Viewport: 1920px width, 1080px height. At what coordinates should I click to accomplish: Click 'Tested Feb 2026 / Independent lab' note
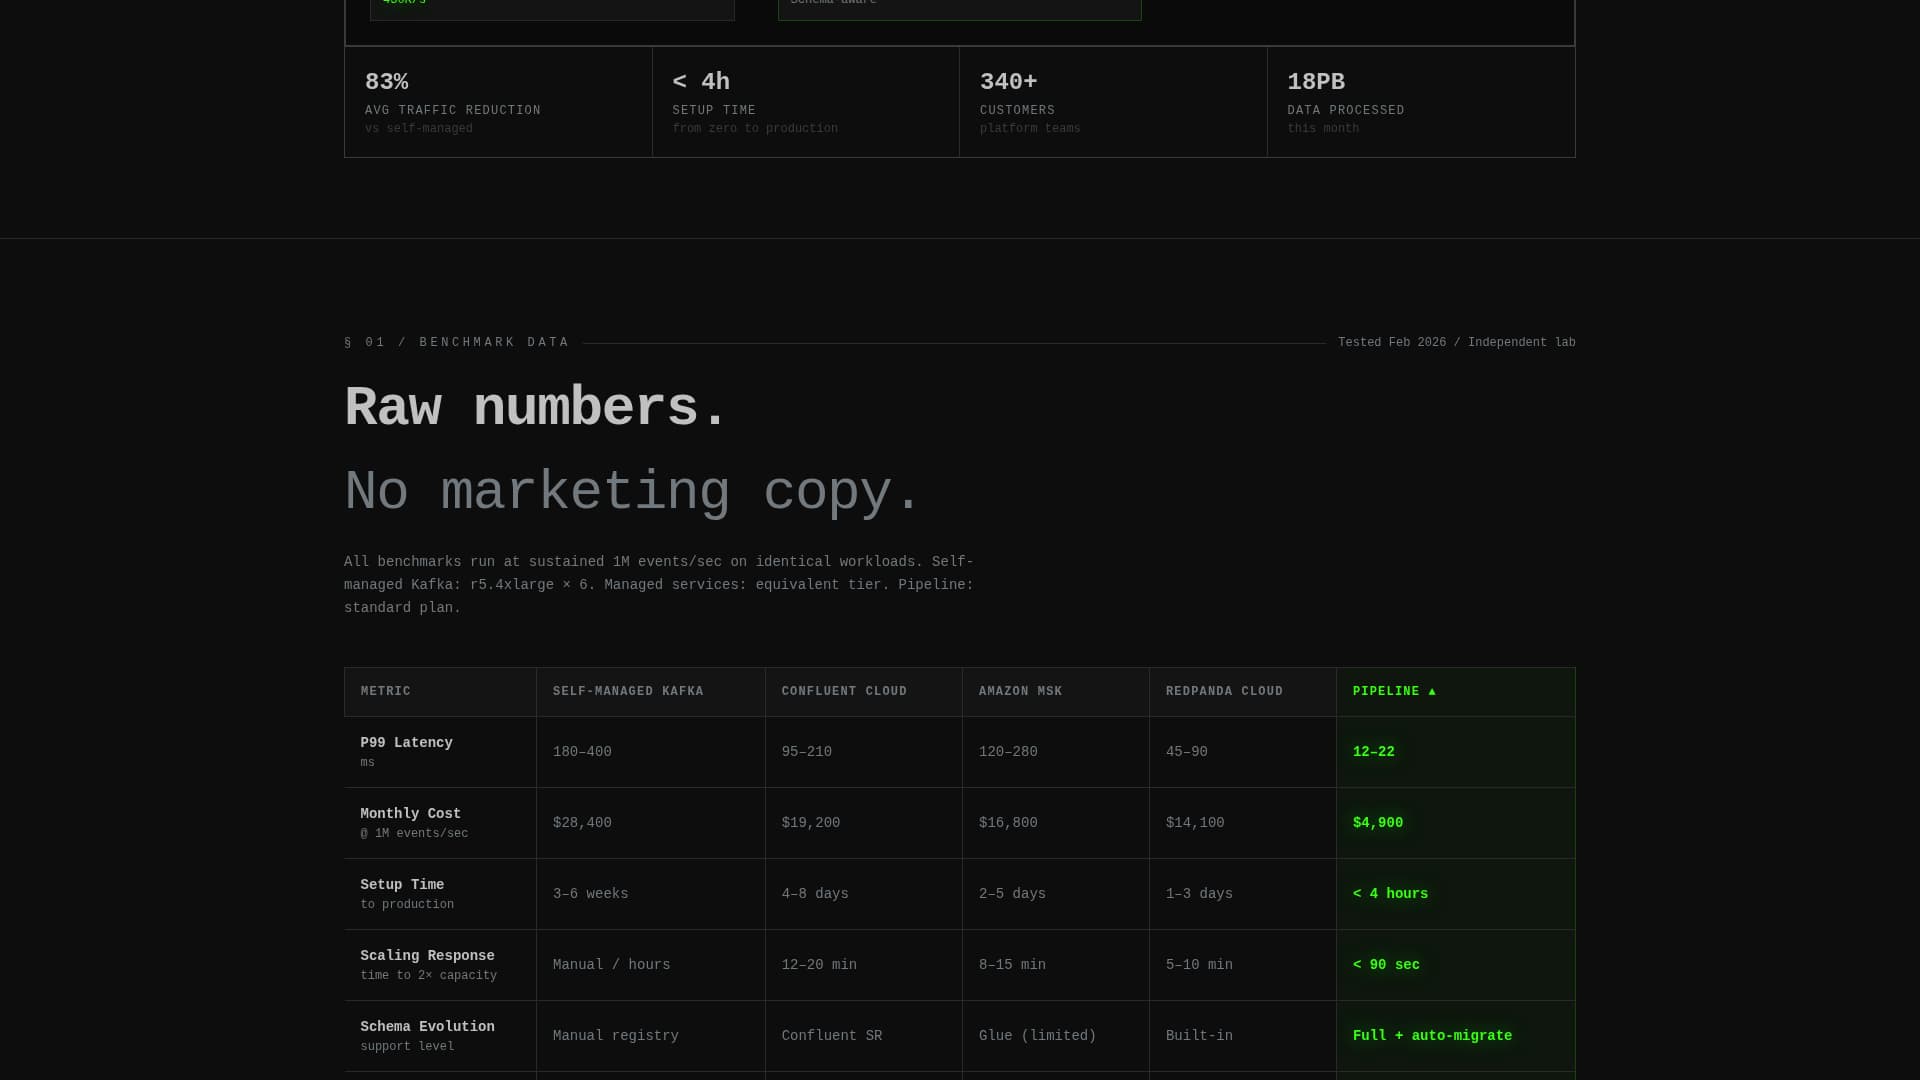(1456, 343)
